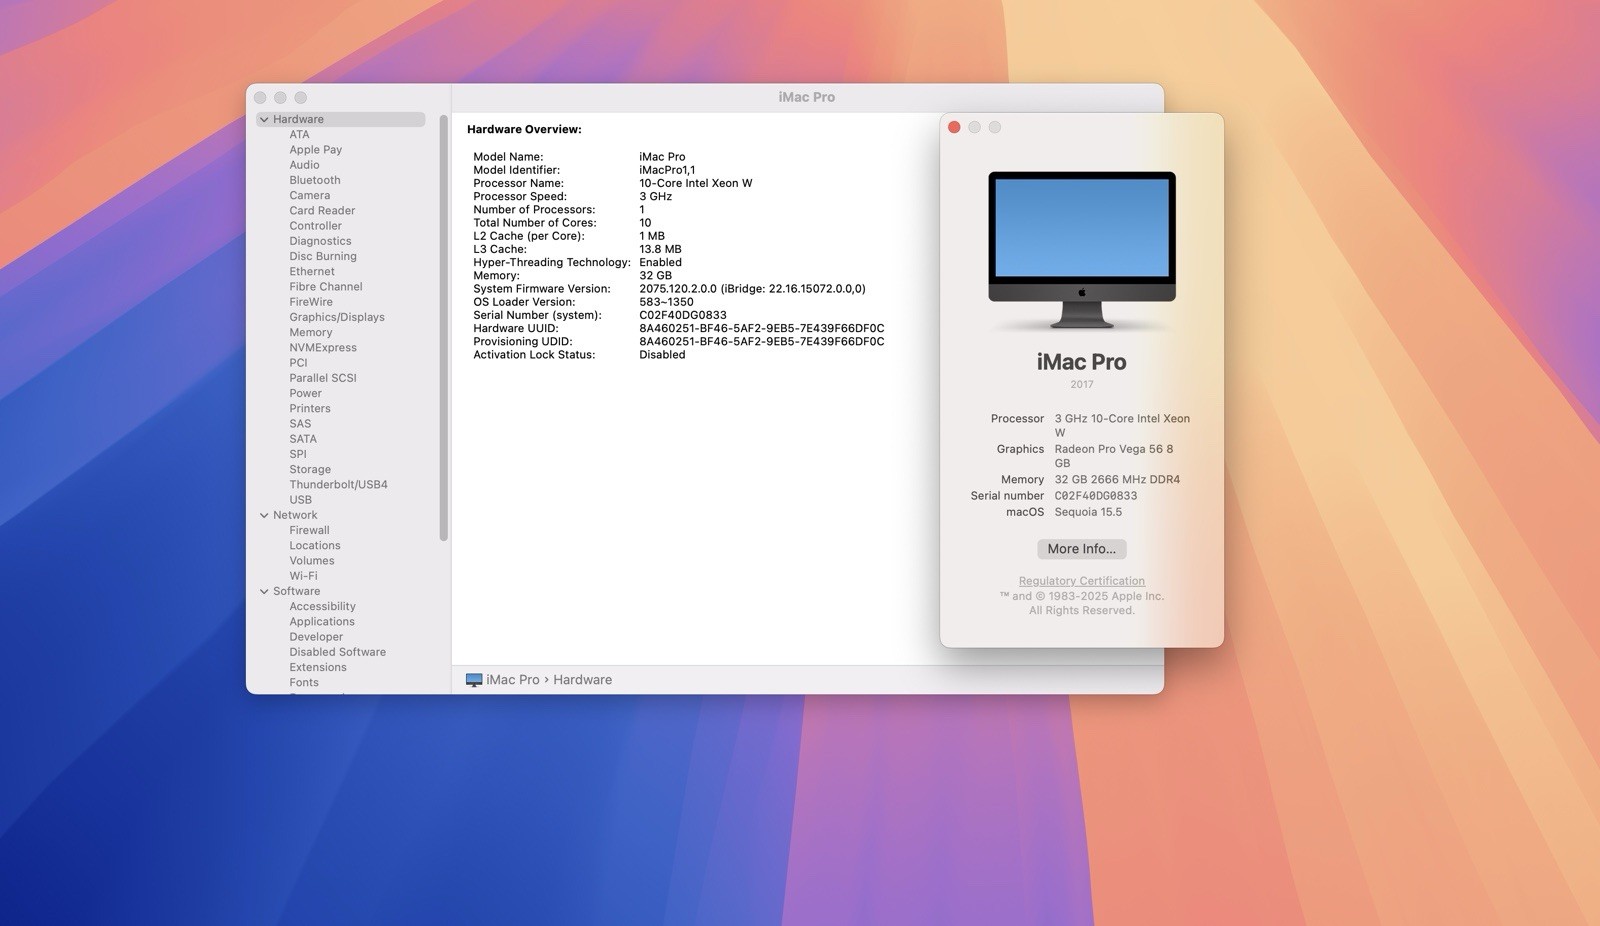The height and width of the screenshot is (926, 1600).
Task: Choose FireWire in the sidebar
Action: [311, 302]
